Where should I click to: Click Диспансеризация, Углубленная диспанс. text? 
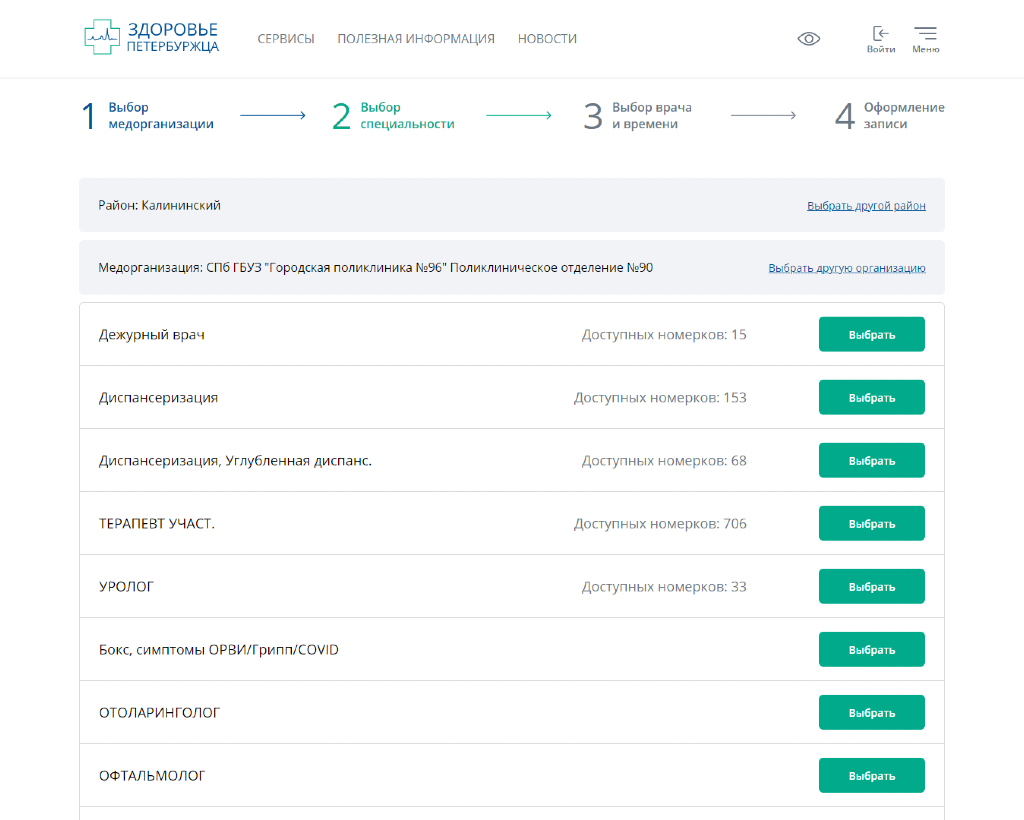pos(235,461)
